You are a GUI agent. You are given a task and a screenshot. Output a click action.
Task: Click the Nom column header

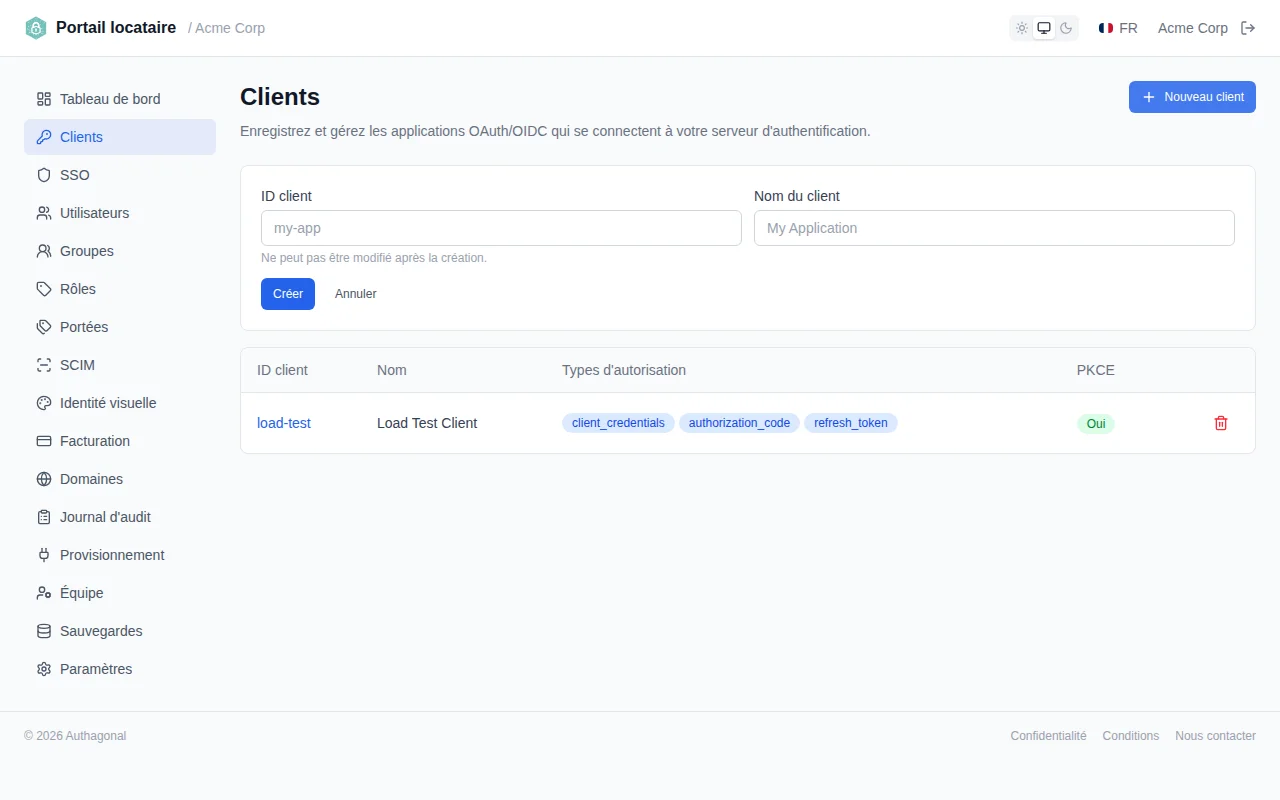pos(392,370)
